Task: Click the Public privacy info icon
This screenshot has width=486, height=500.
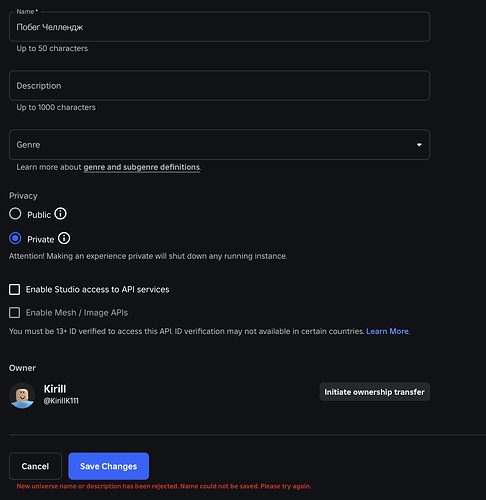Action: [60, 214]
